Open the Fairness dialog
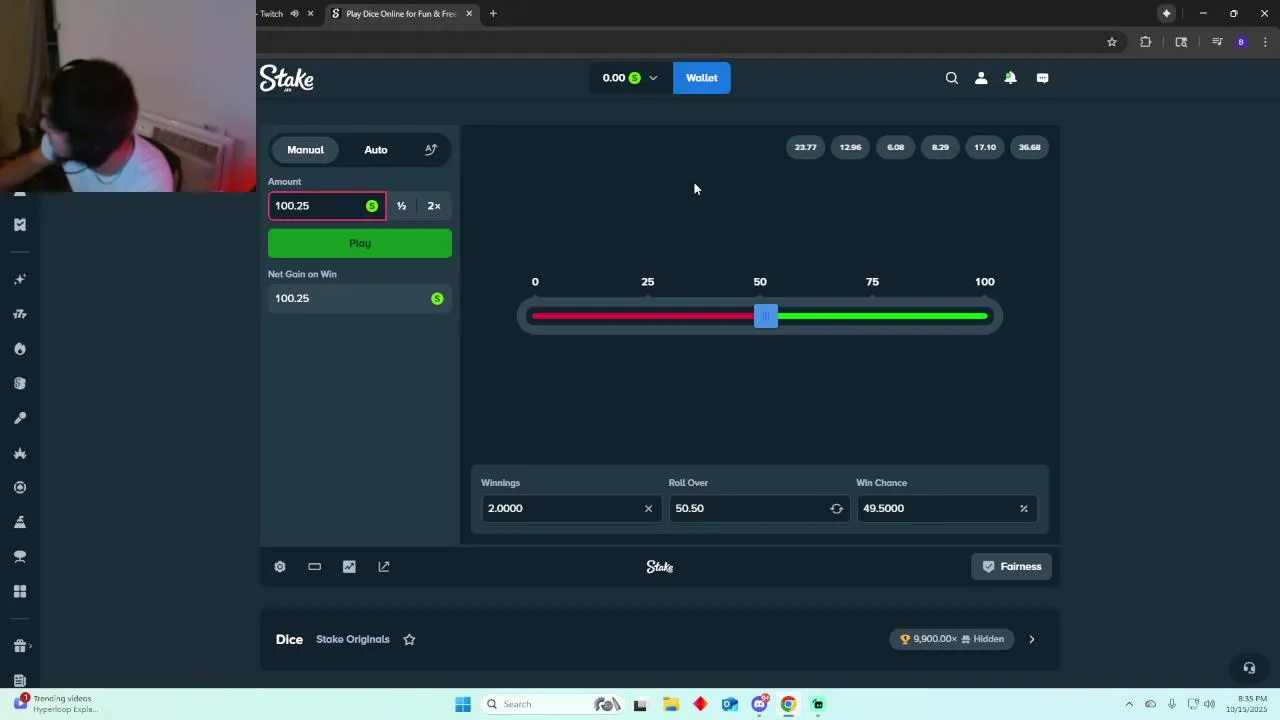This screenshot has height=720, width=1280. (1012, 567)
